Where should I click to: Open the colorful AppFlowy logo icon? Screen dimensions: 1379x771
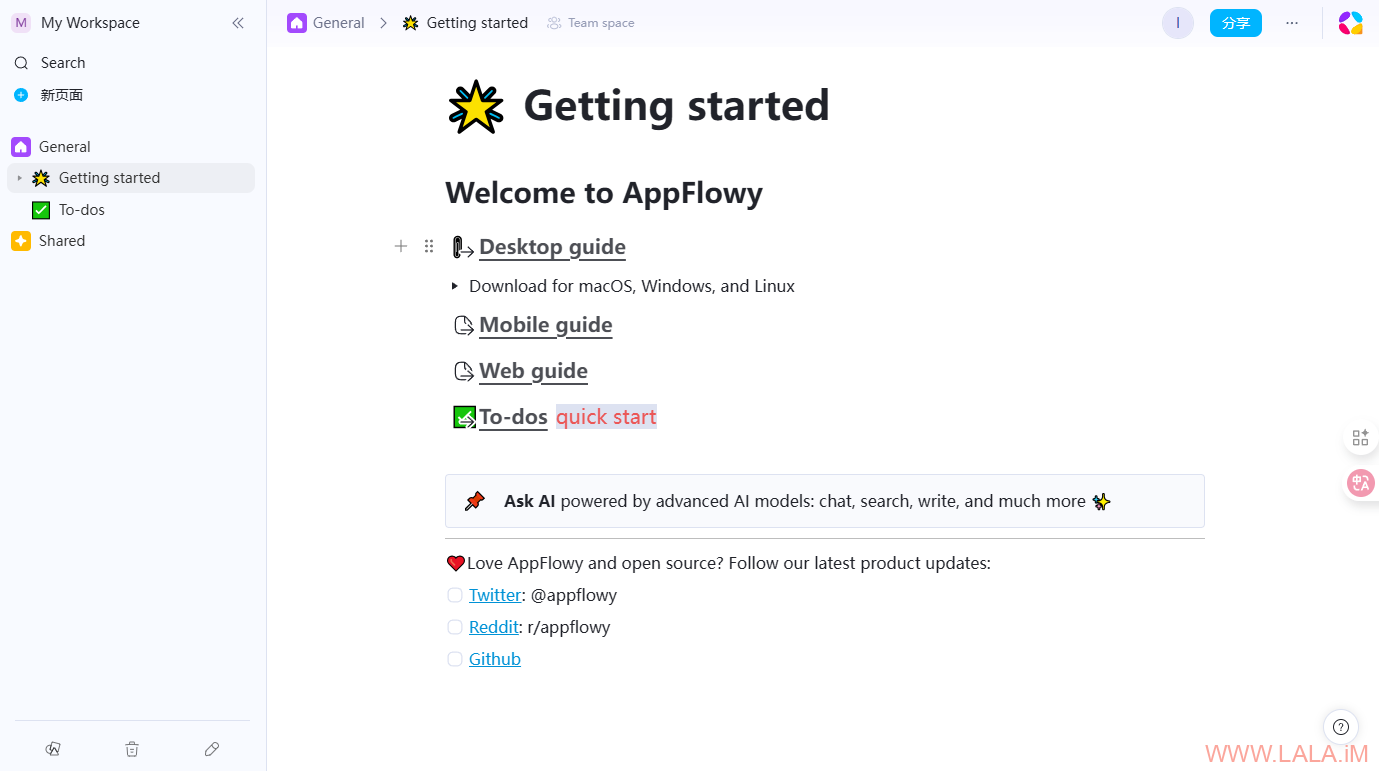(1350, 23)
